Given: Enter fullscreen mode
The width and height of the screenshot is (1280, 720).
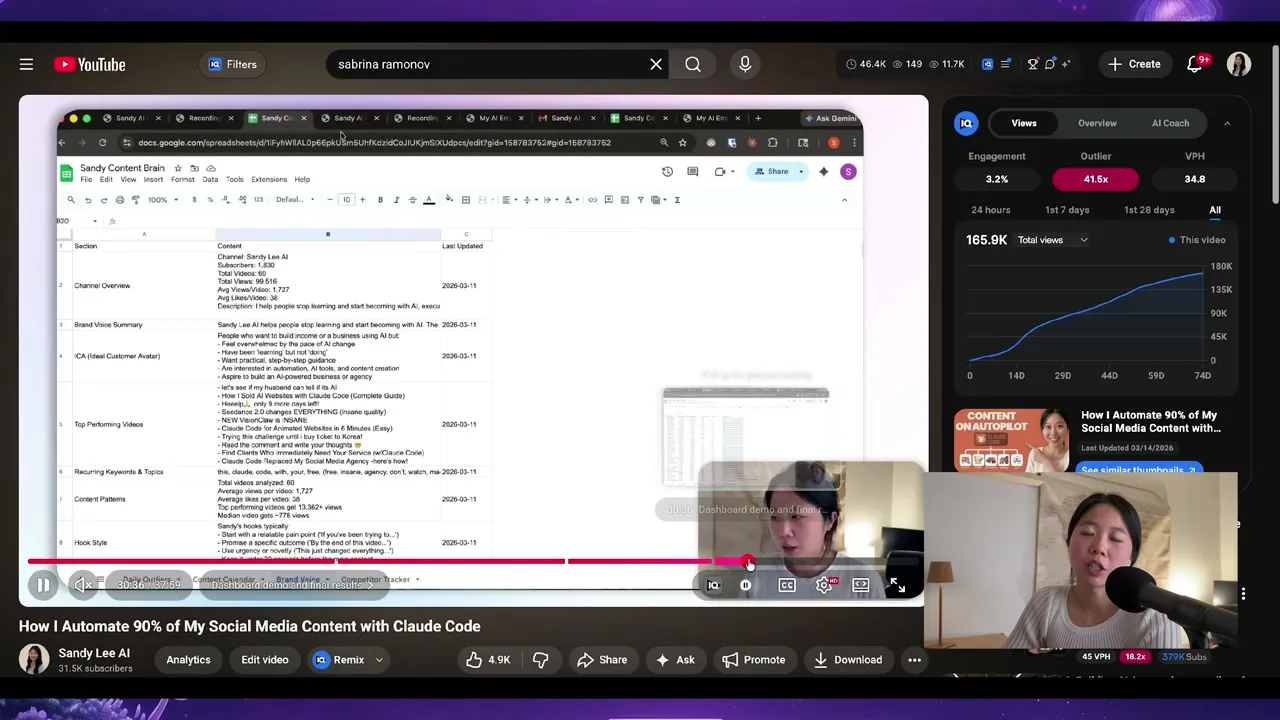Looking at the screenshot, I should [897, 585].
